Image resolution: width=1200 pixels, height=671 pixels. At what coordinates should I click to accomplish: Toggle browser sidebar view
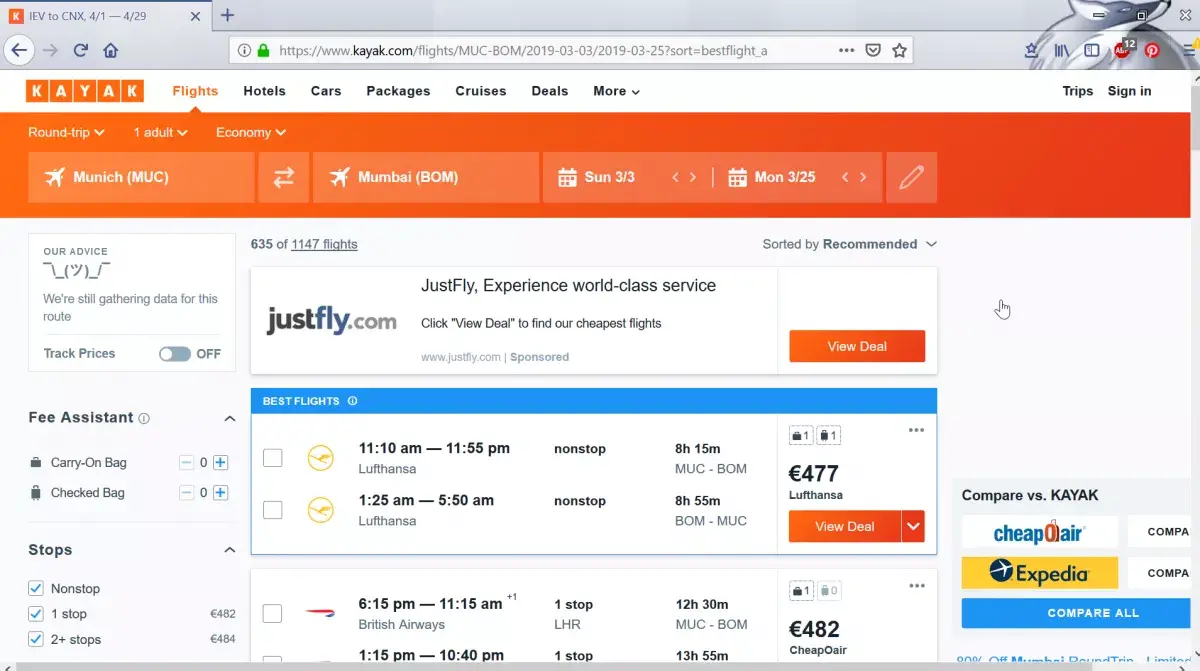pyautogui.click(x=1092, y=50)
